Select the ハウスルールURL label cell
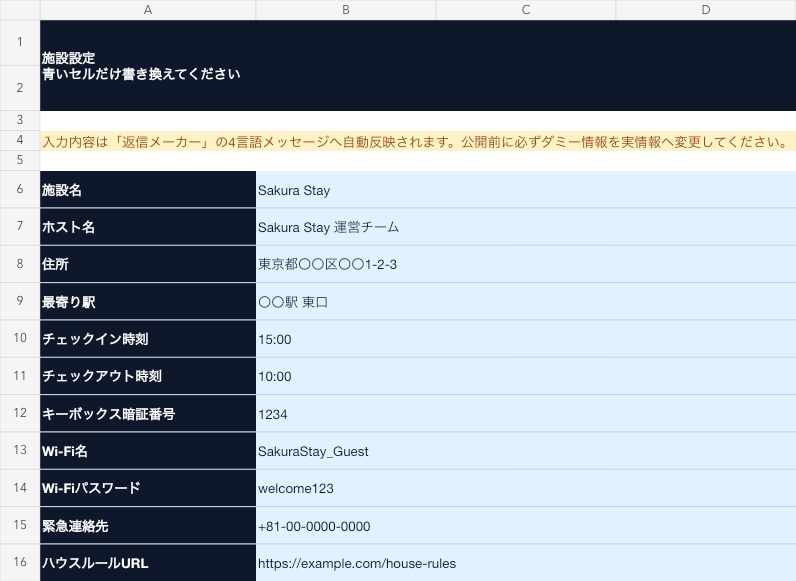Screen dimensions: 796x581 148,563
